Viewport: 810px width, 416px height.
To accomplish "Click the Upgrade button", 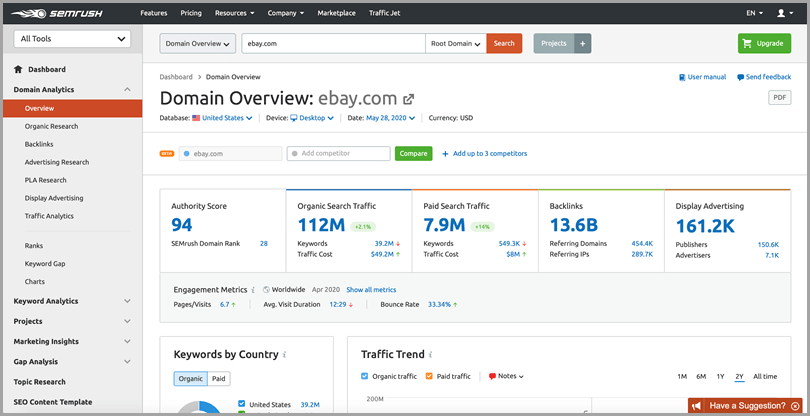I will click(764, 44).
